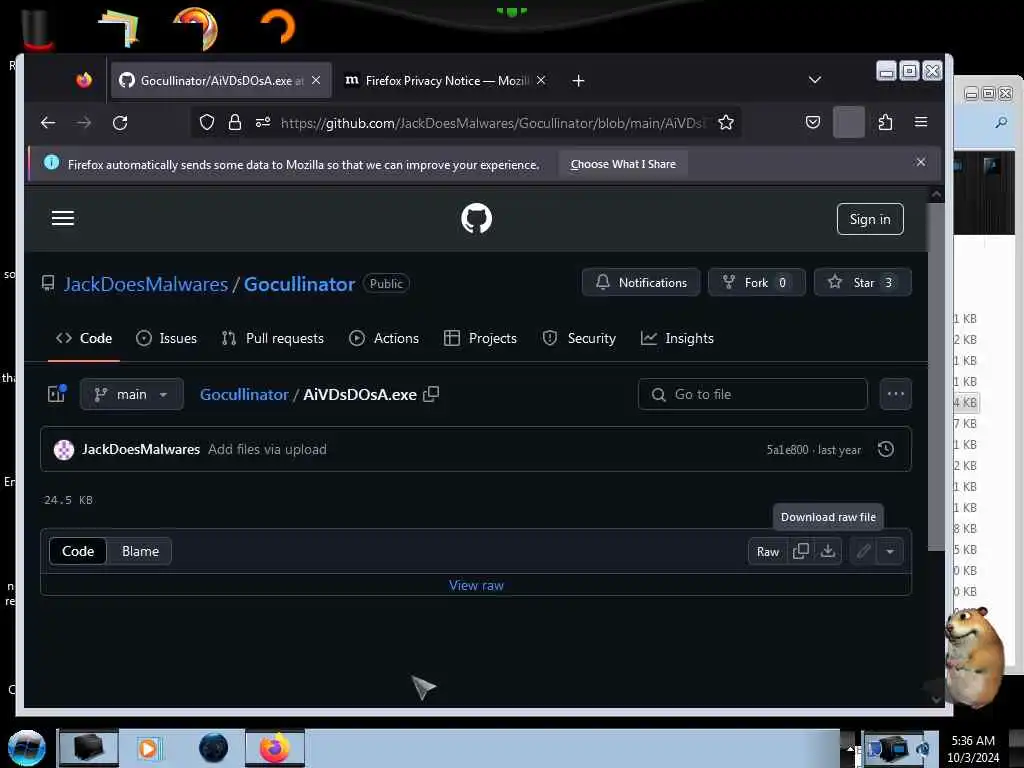Open the Projects tab

click(480, 338)
